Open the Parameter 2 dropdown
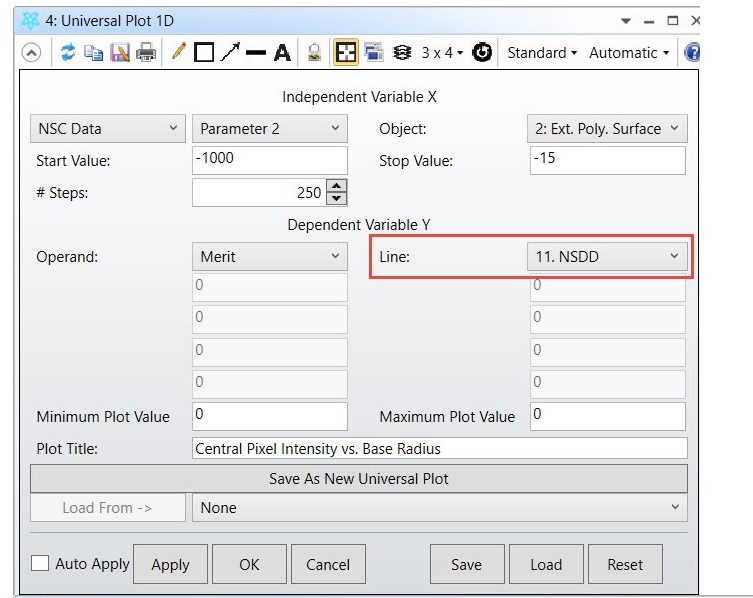The image size is (753, 598). coord(269,128)
